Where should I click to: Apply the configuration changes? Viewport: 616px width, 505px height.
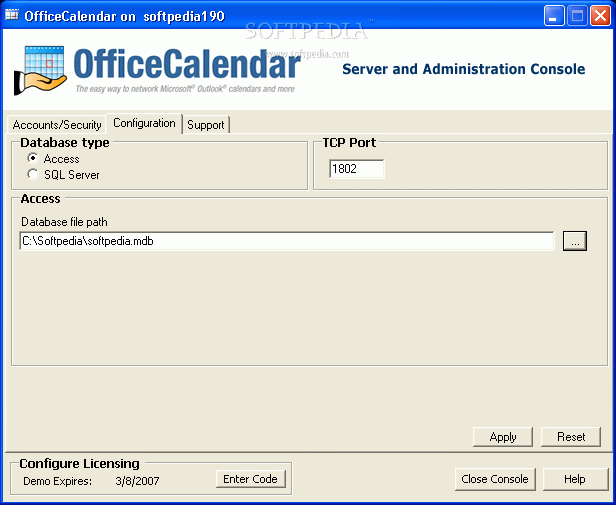click(x=503, y=437)
